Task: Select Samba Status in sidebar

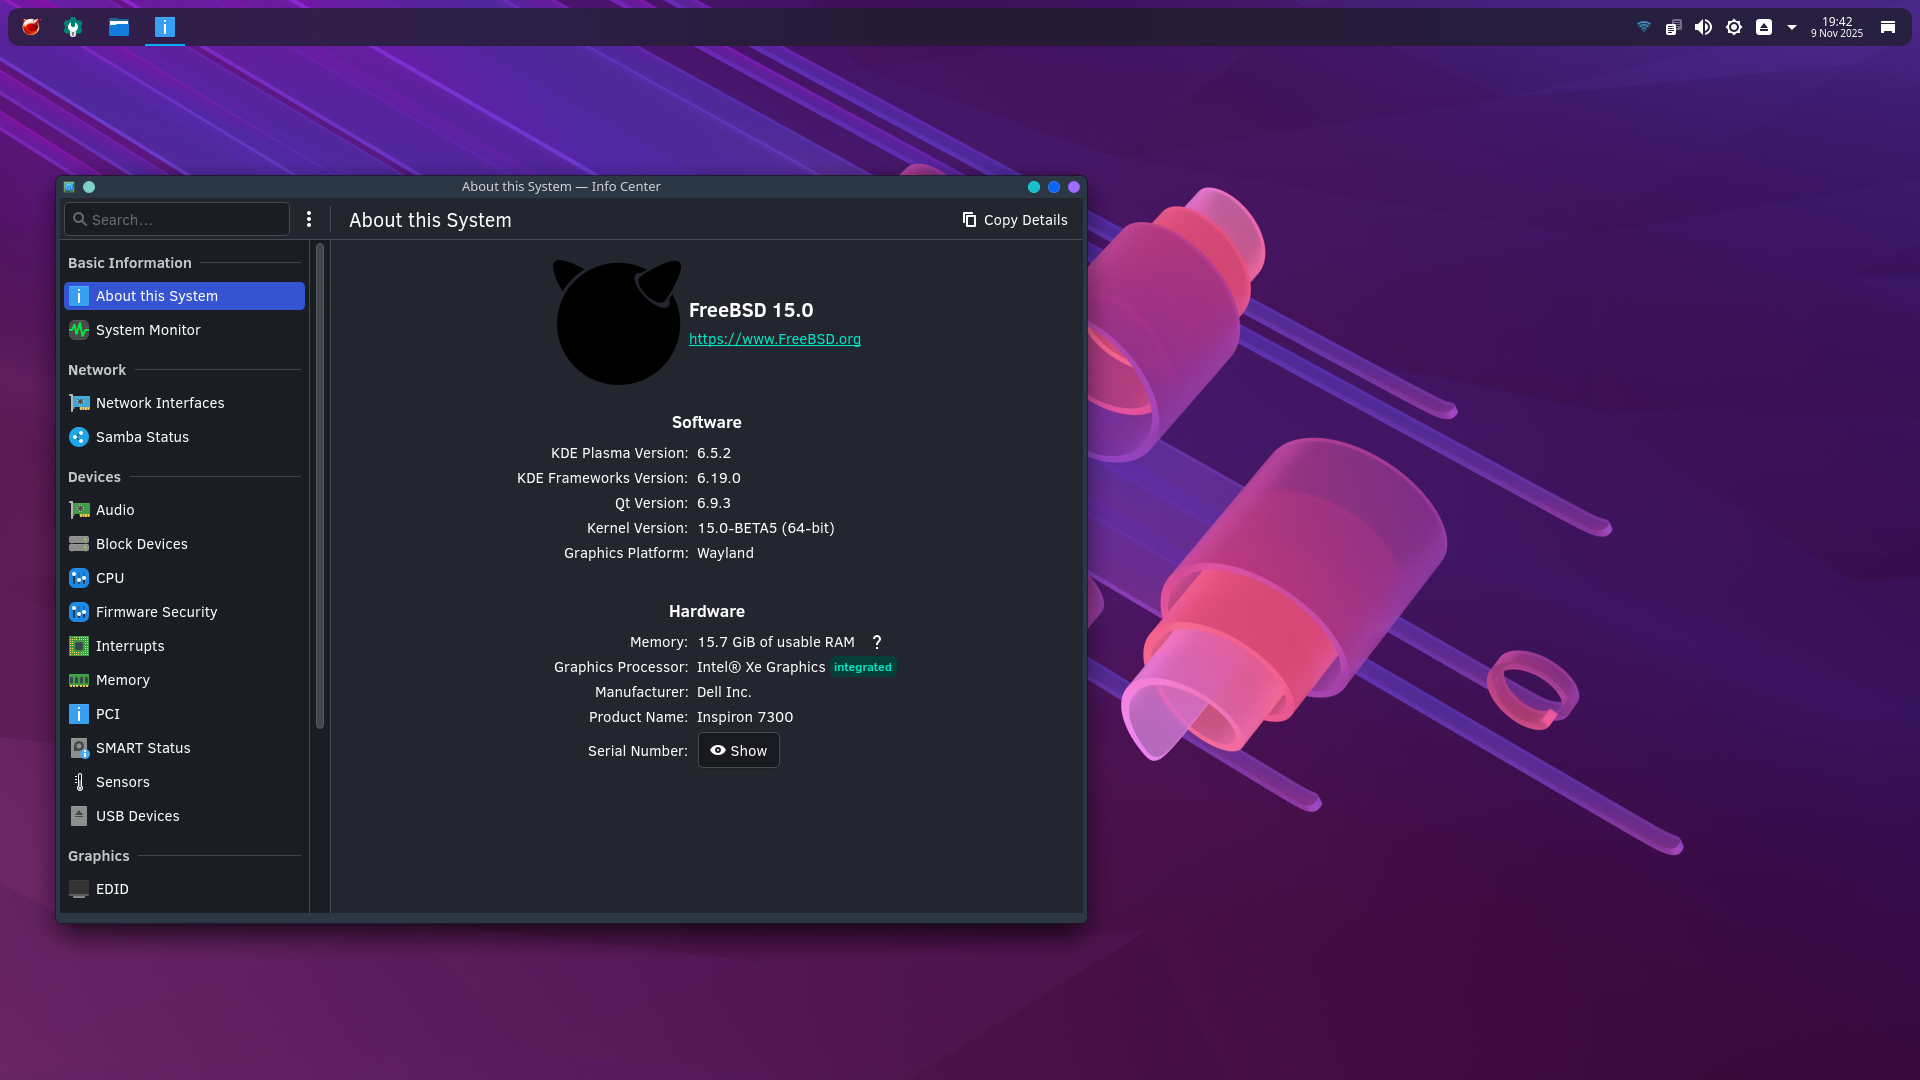Action: [142, 437]
